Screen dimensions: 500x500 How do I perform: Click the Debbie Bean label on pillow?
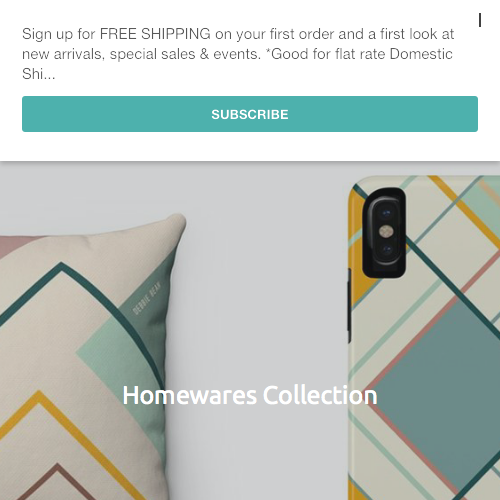coord(147,298)
